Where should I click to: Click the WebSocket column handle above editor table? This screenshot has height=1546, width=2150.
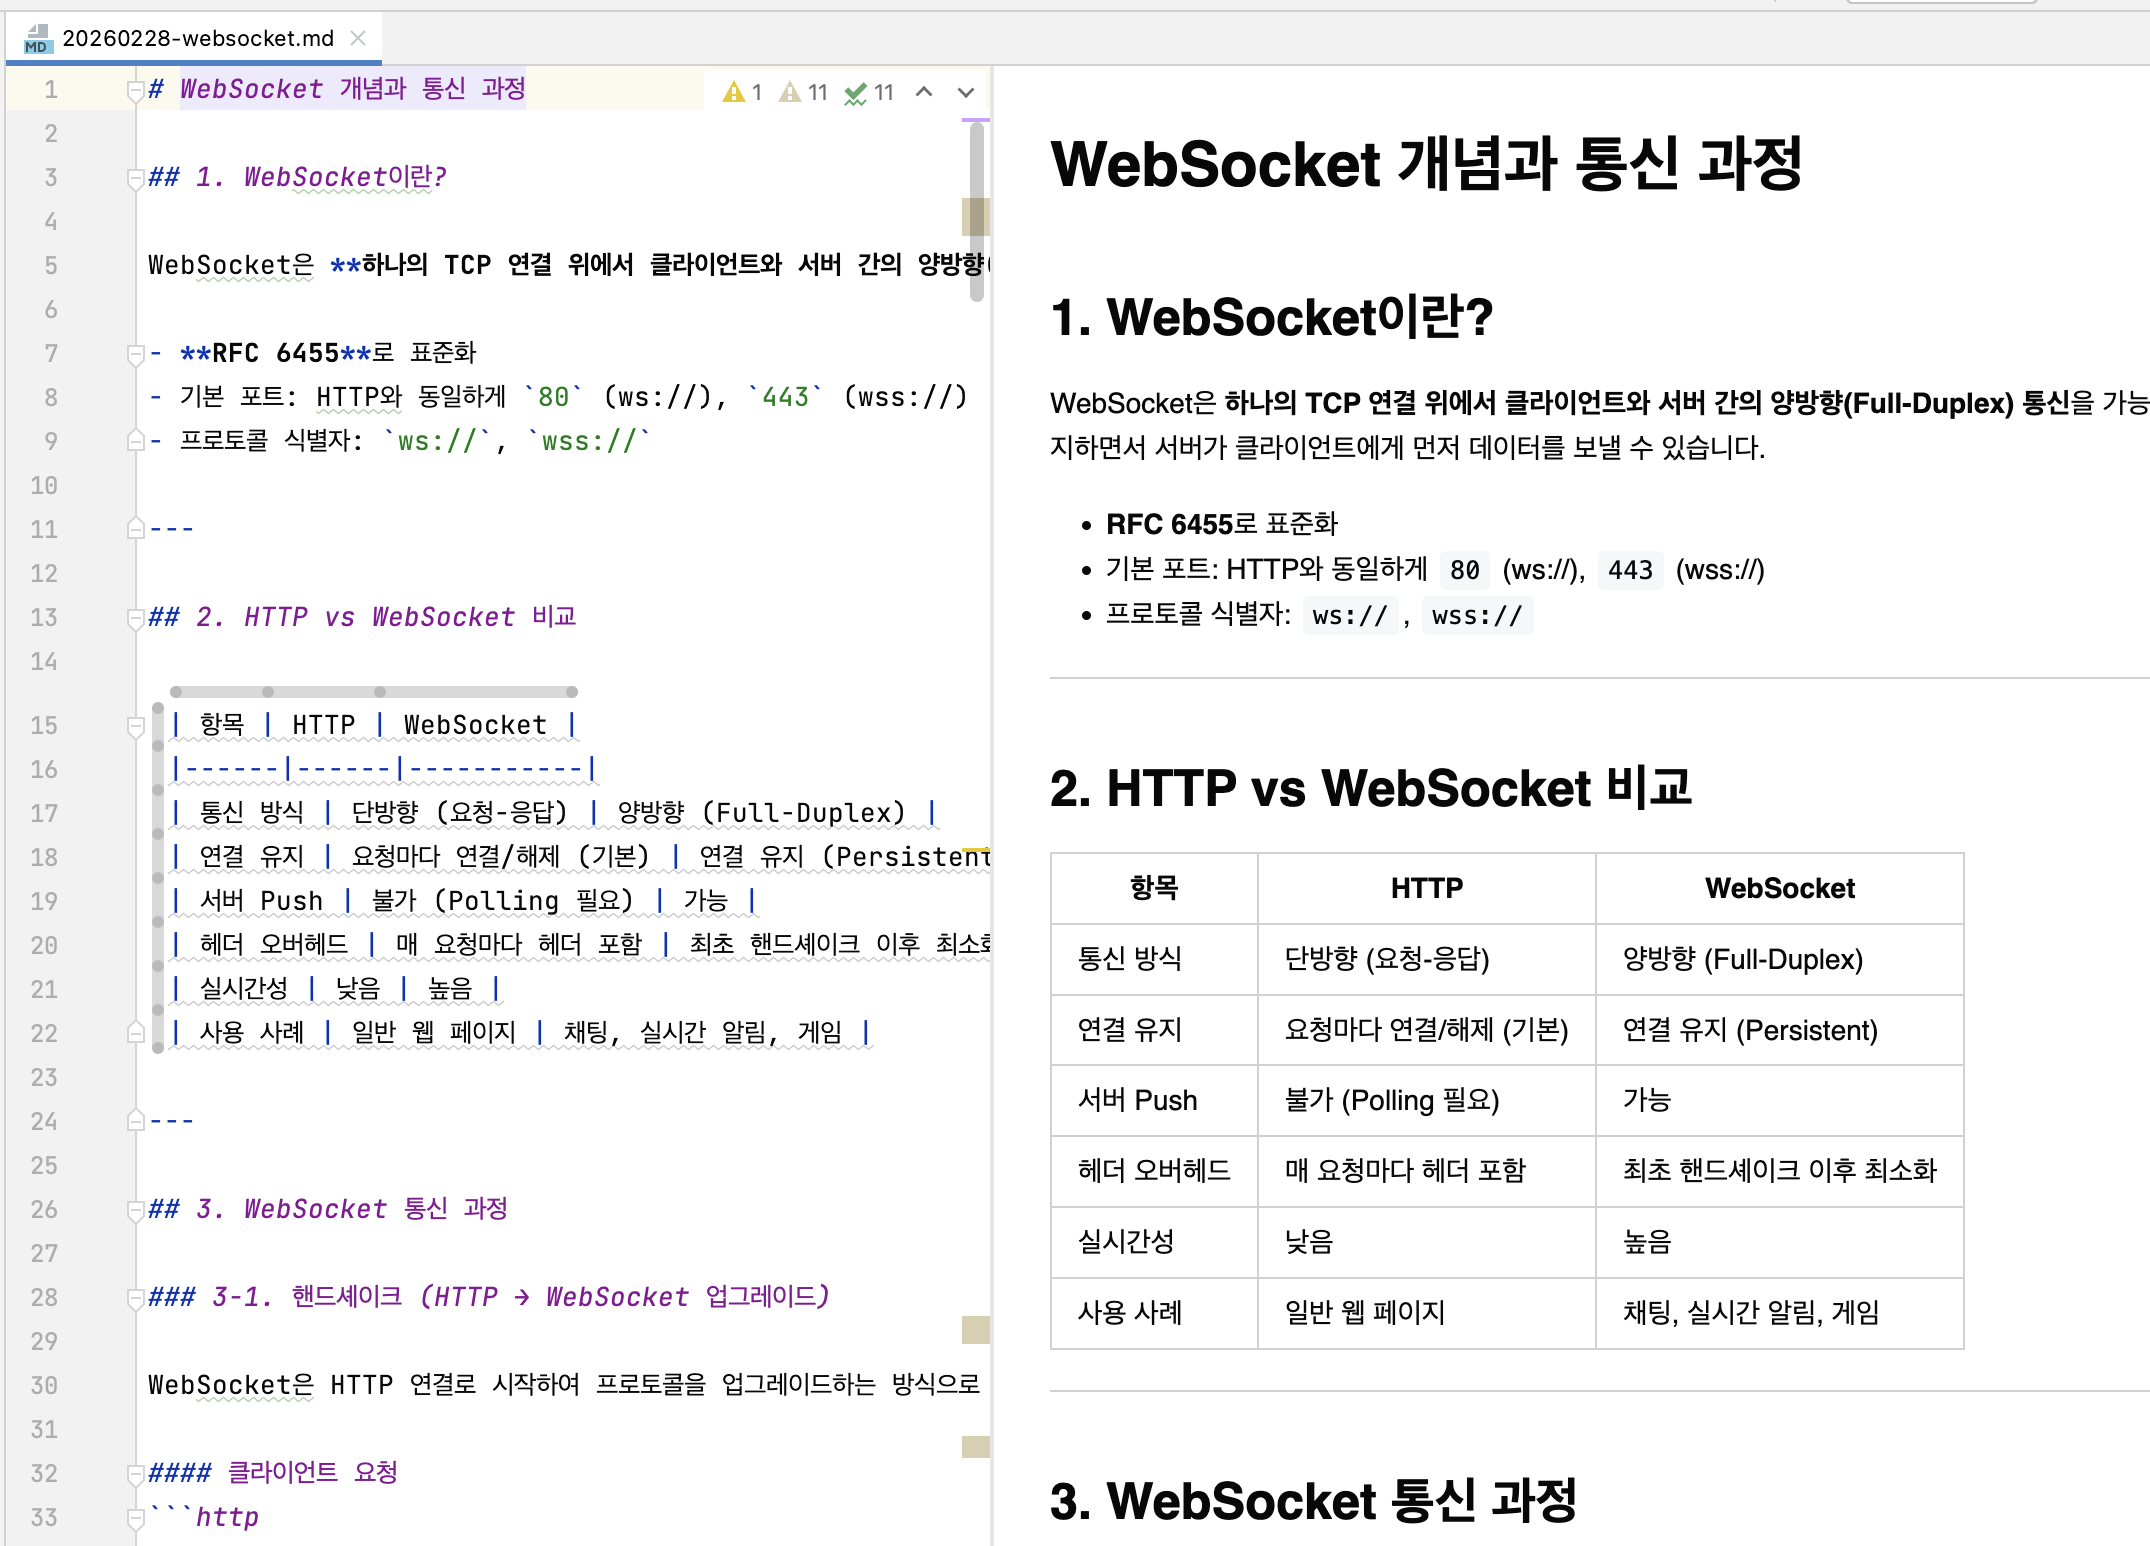[476, 692]
